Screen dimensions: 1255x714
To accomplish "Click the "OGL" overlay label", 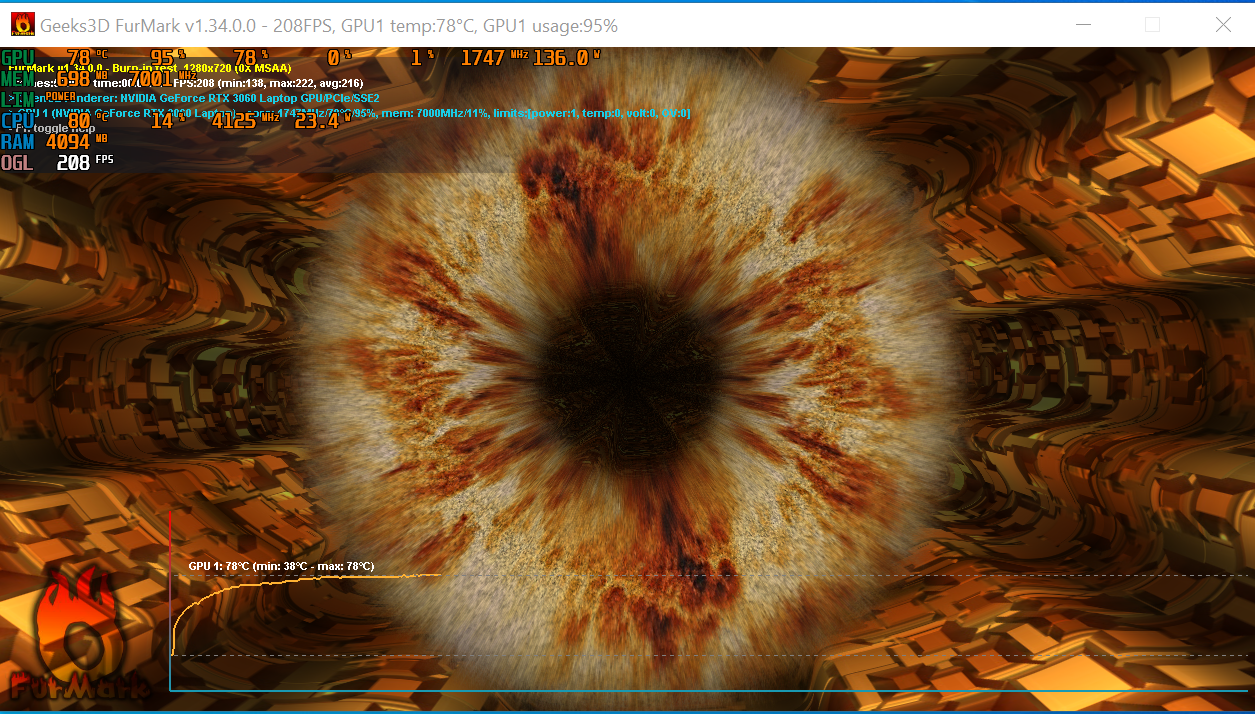I will (17, 162).
